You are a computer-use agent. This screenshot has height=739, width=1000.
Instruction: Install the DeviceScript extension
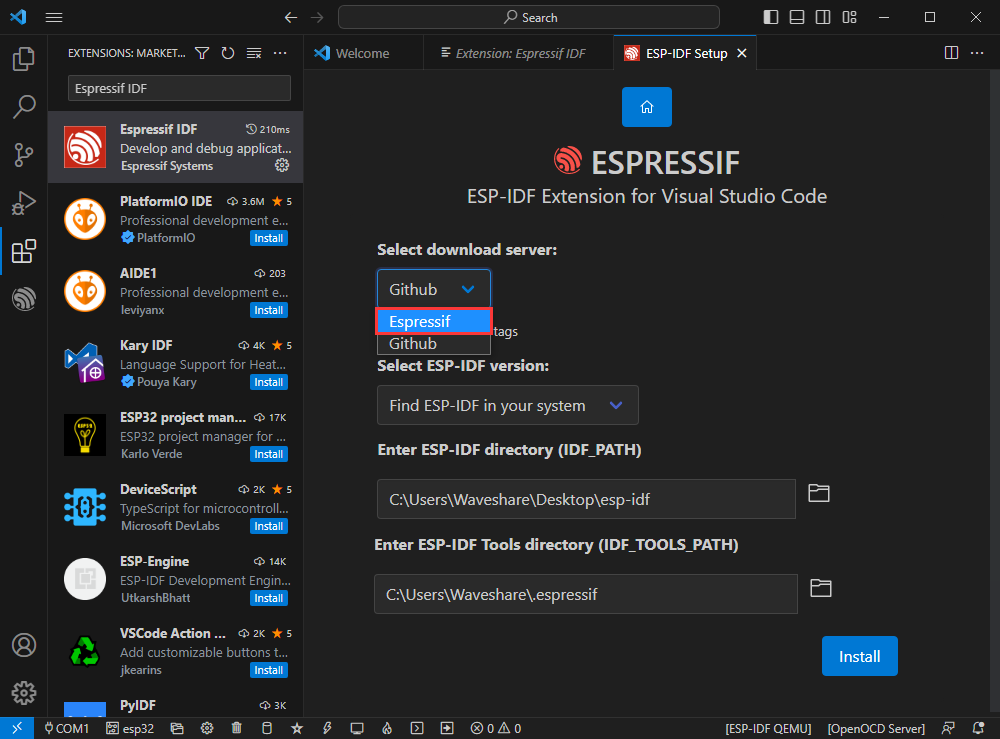pos(268,526)
